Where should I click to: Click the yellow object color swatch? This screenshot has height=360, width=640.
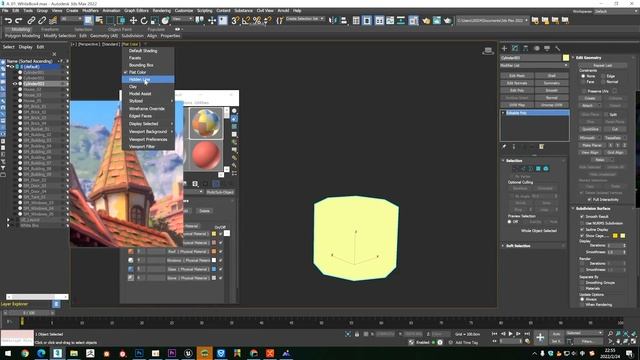[566, 58]
